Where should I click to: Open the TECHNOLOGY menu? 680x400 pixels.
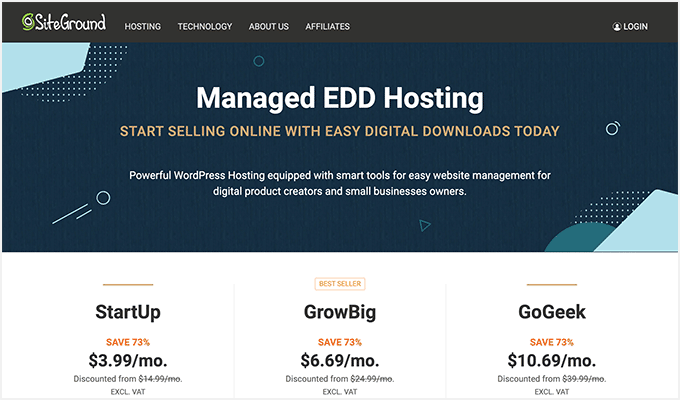(x=205, y=26)
